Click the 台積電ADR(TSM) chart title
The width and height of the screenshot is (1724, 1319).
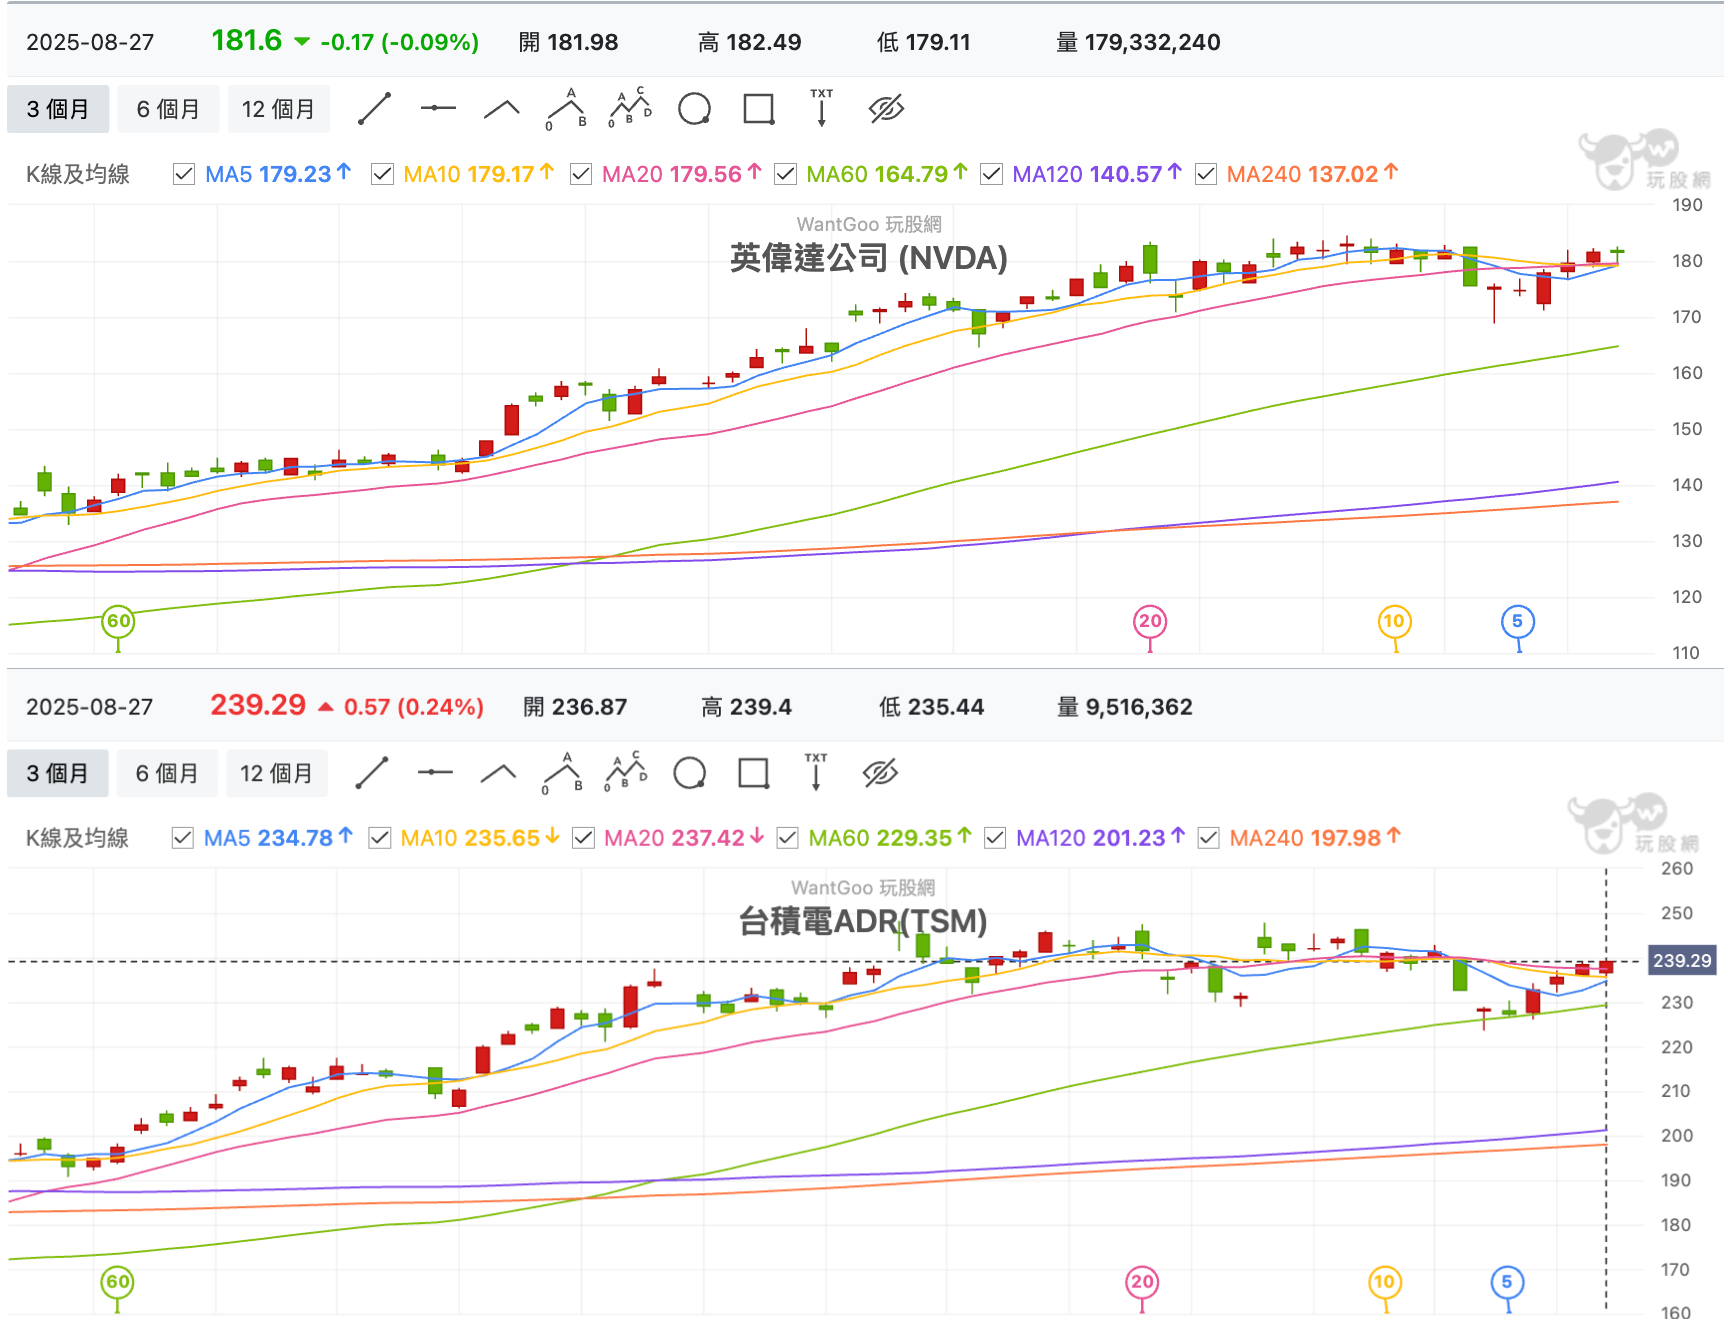point(863,921)
